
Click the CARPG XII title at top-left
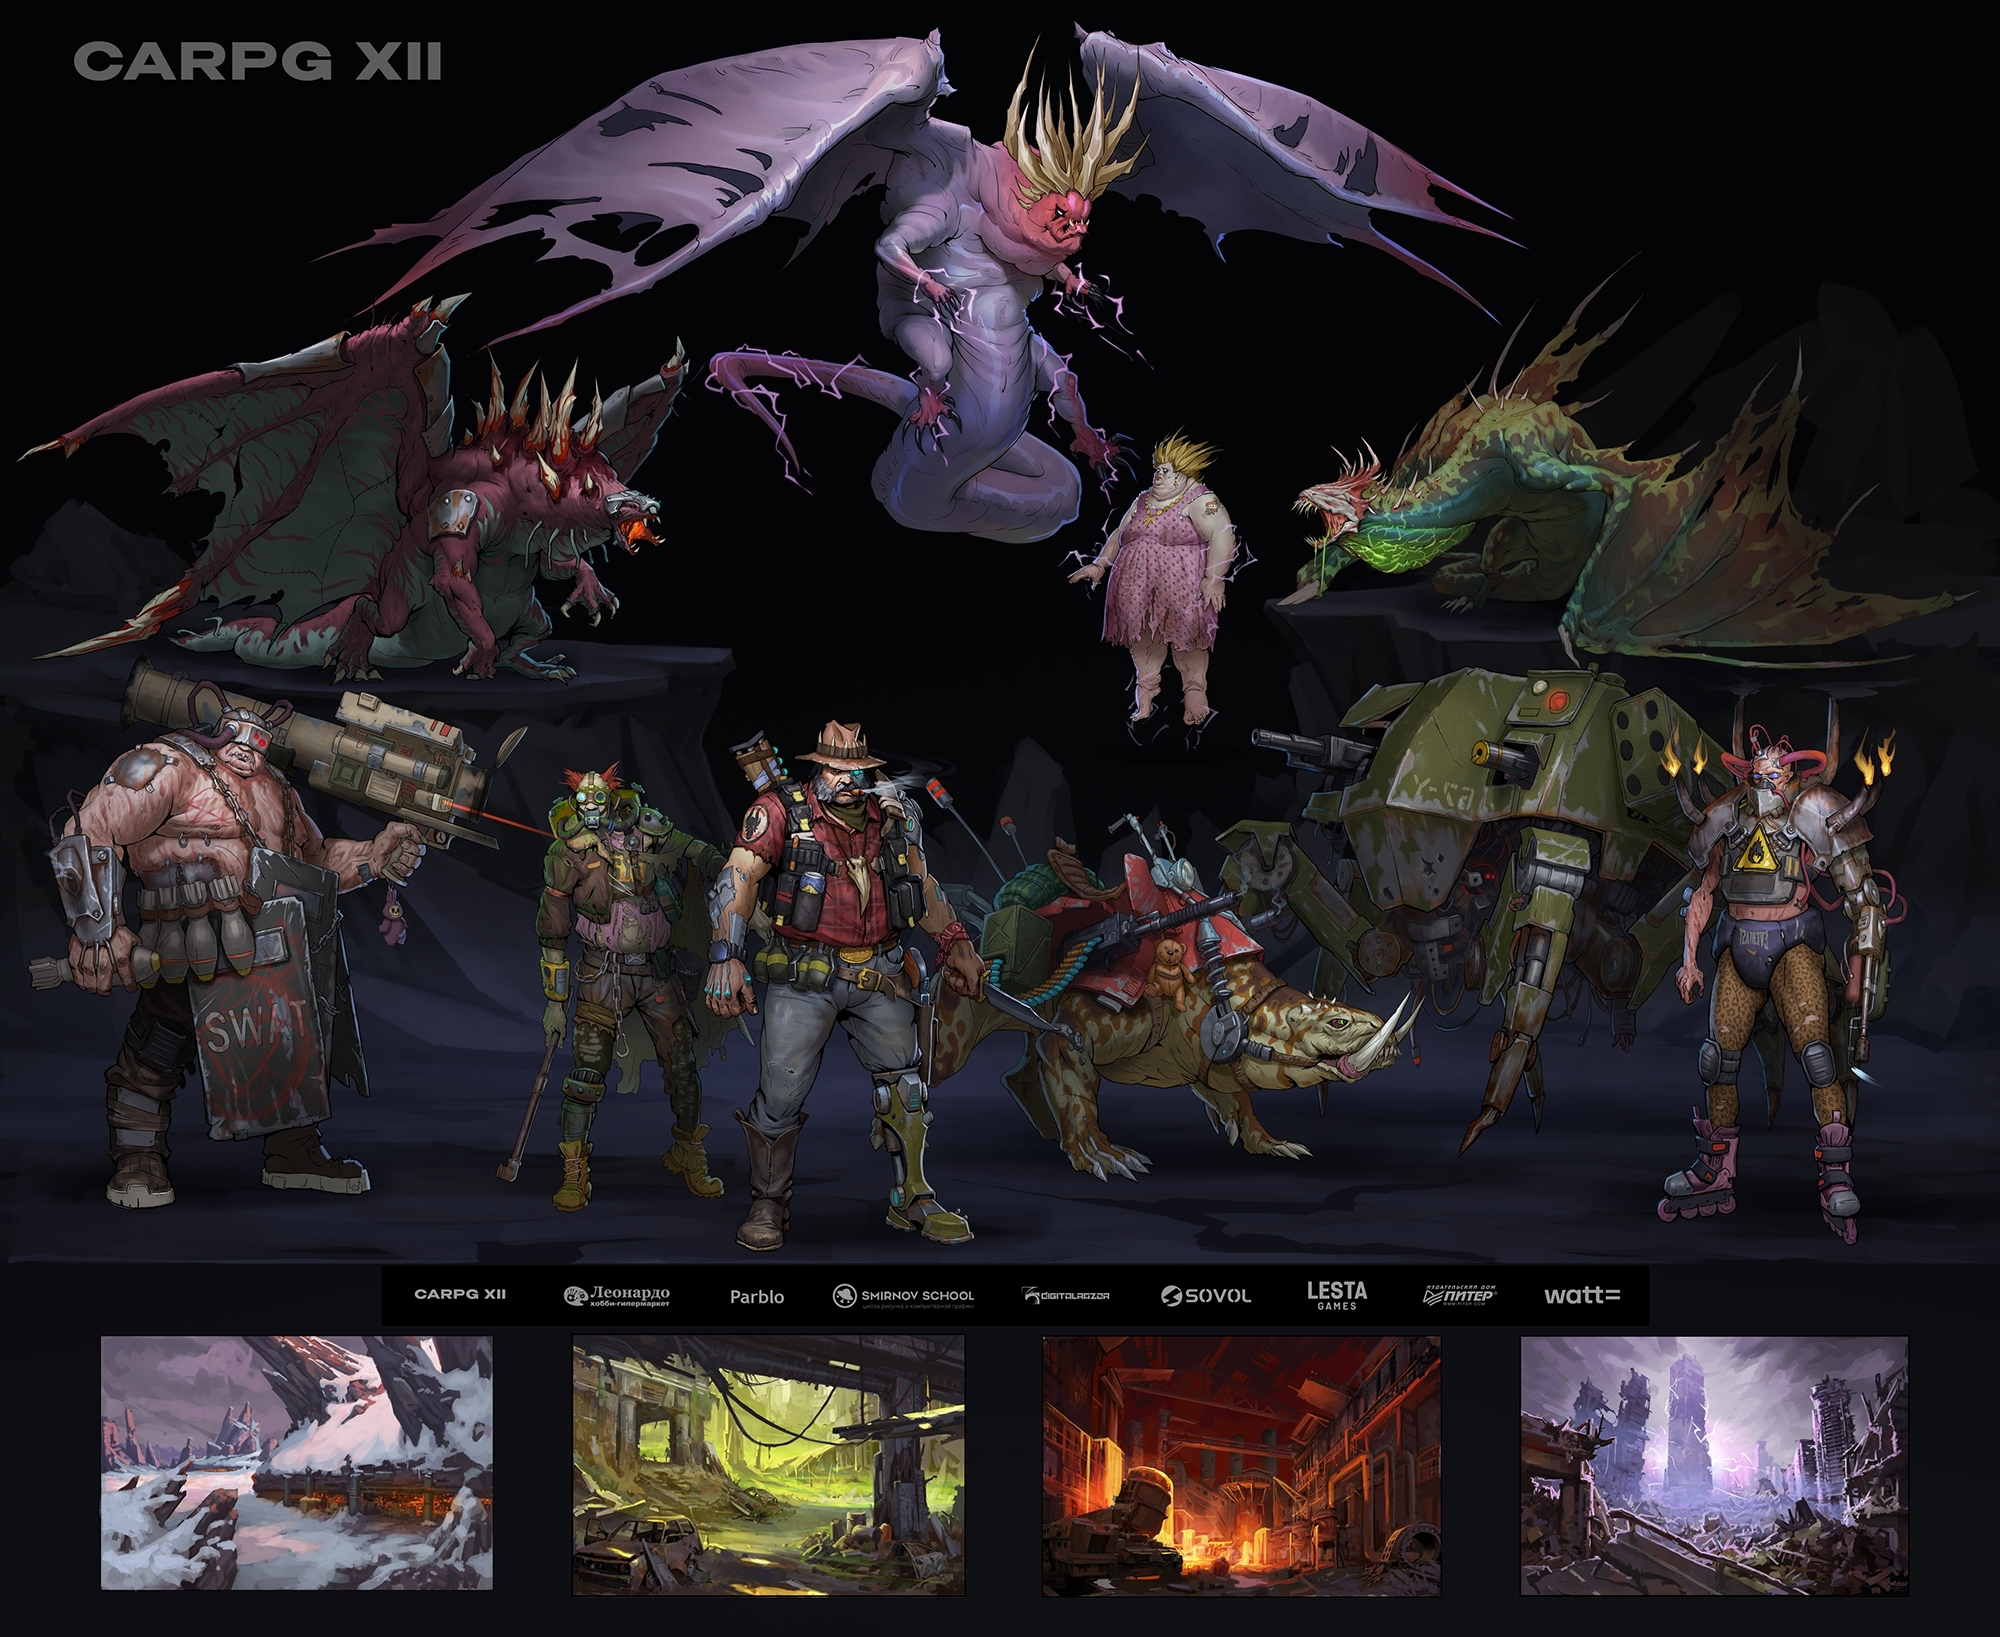pyautogui.click(x=257, y=62)
